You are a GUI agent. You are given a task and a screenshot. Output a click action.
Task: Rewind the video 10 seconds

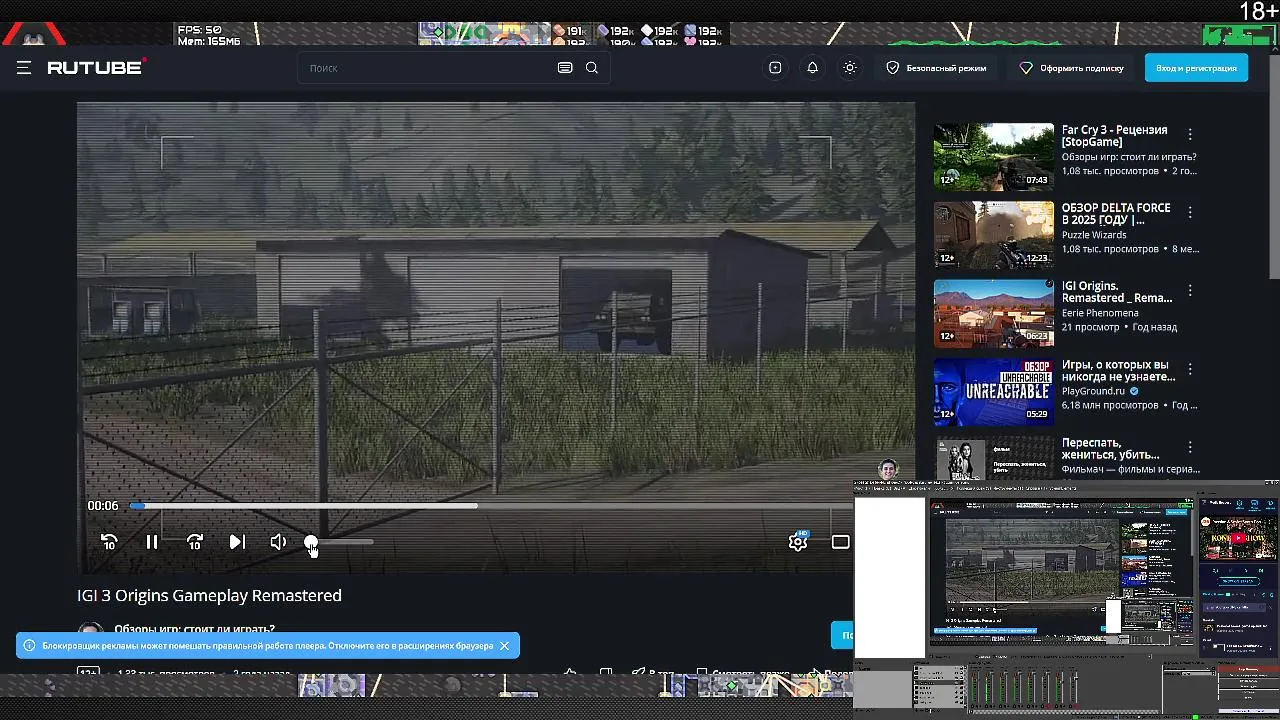[x=109, y=542]
